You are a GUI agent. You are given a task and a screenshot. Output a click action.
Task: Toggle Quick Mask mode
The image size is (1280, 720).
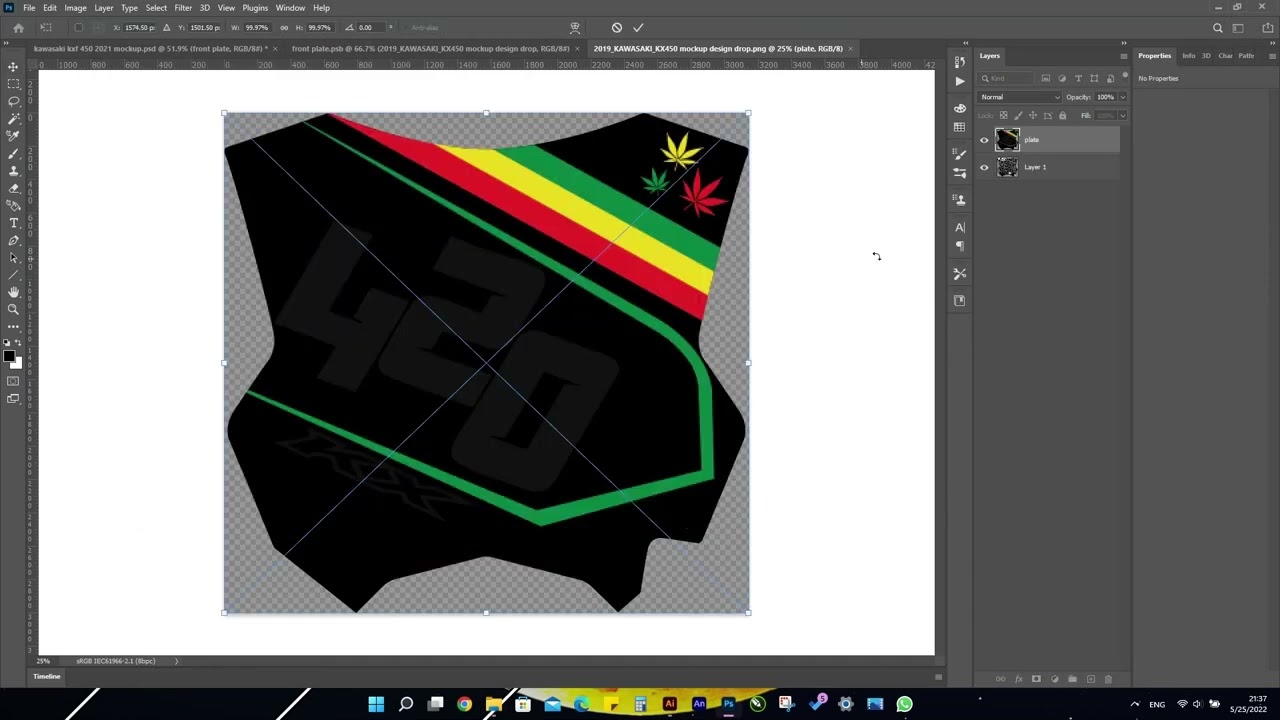(13, 381)
